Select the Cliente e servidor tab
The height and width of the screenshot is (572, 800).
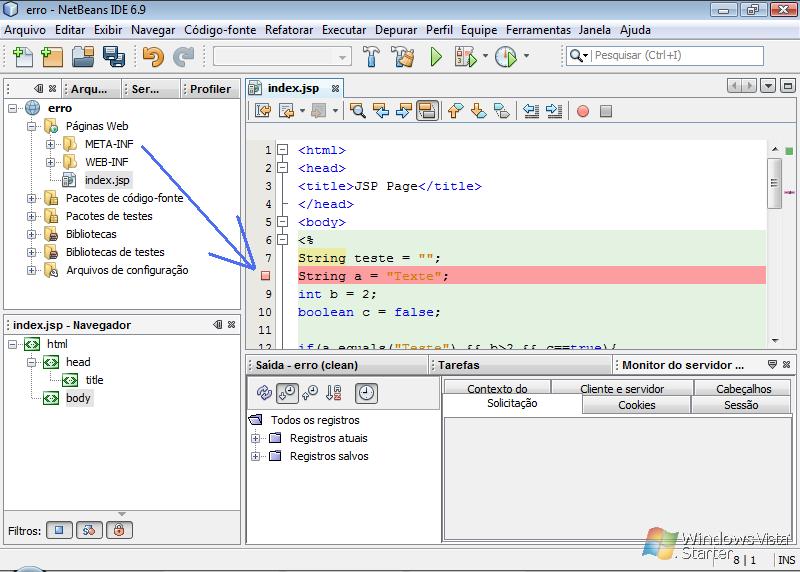[x=621, y=389]
